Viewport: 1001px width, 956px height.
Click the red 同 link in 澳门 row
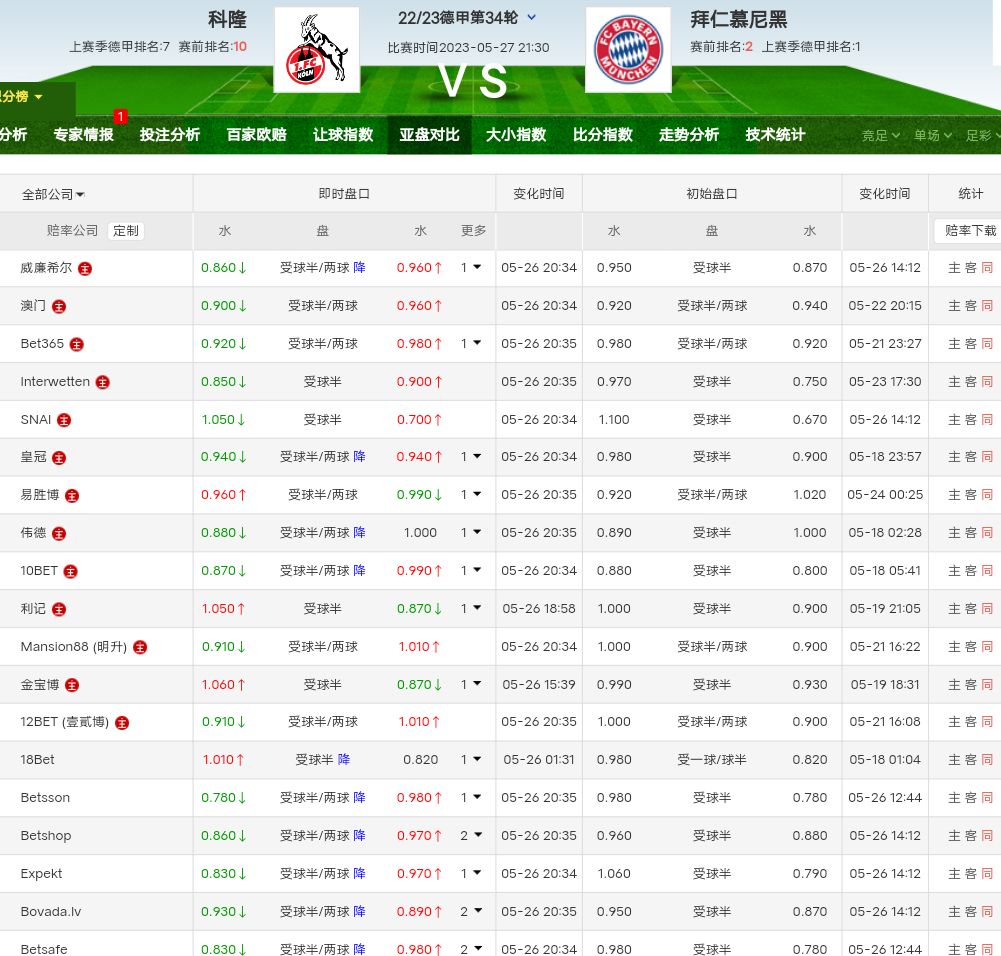pos(987,306)
